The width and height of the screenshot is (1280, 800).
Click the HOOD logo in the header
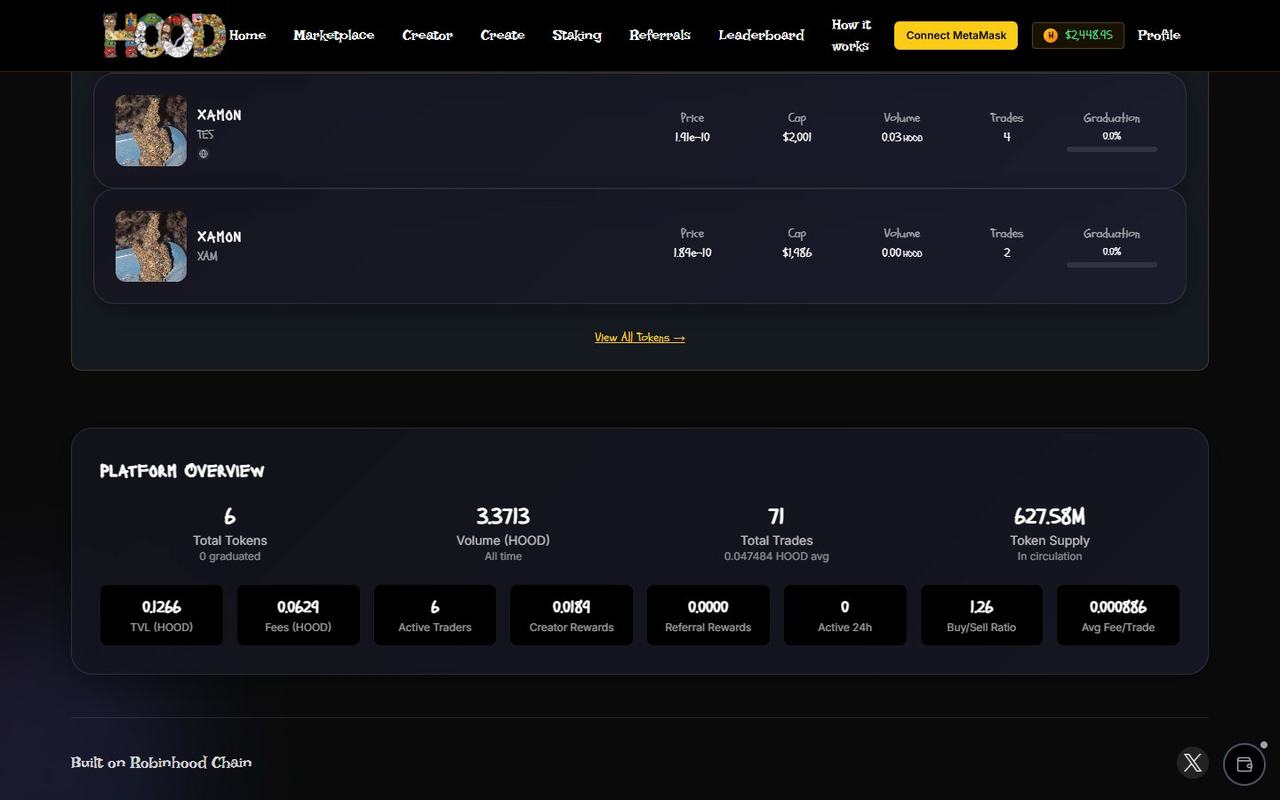164,35
